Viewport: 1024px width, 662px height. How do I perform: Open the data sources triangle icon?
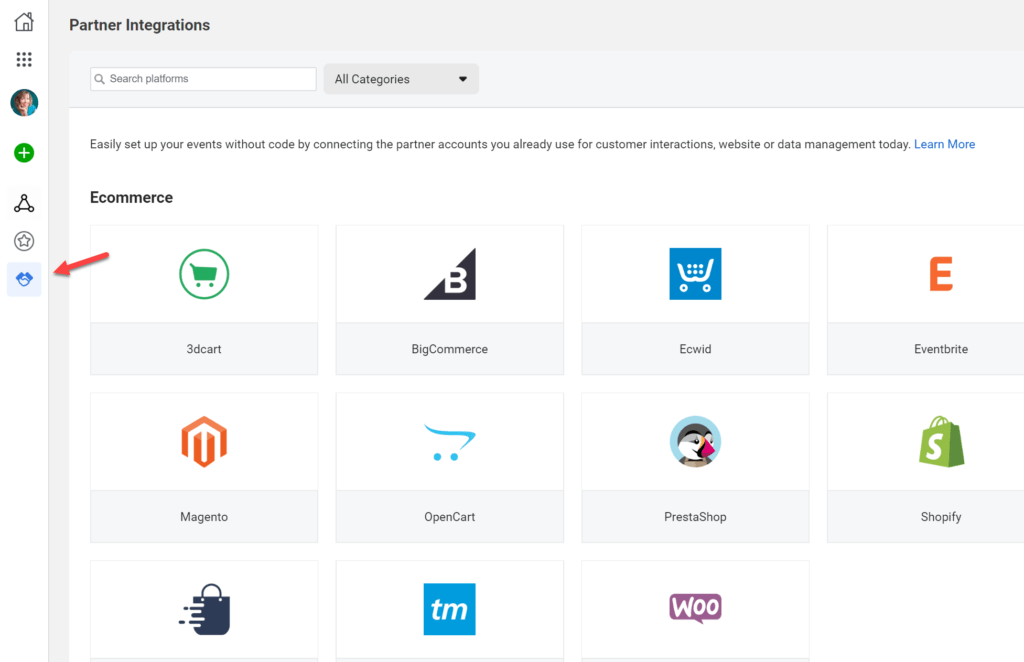[24, 204]
